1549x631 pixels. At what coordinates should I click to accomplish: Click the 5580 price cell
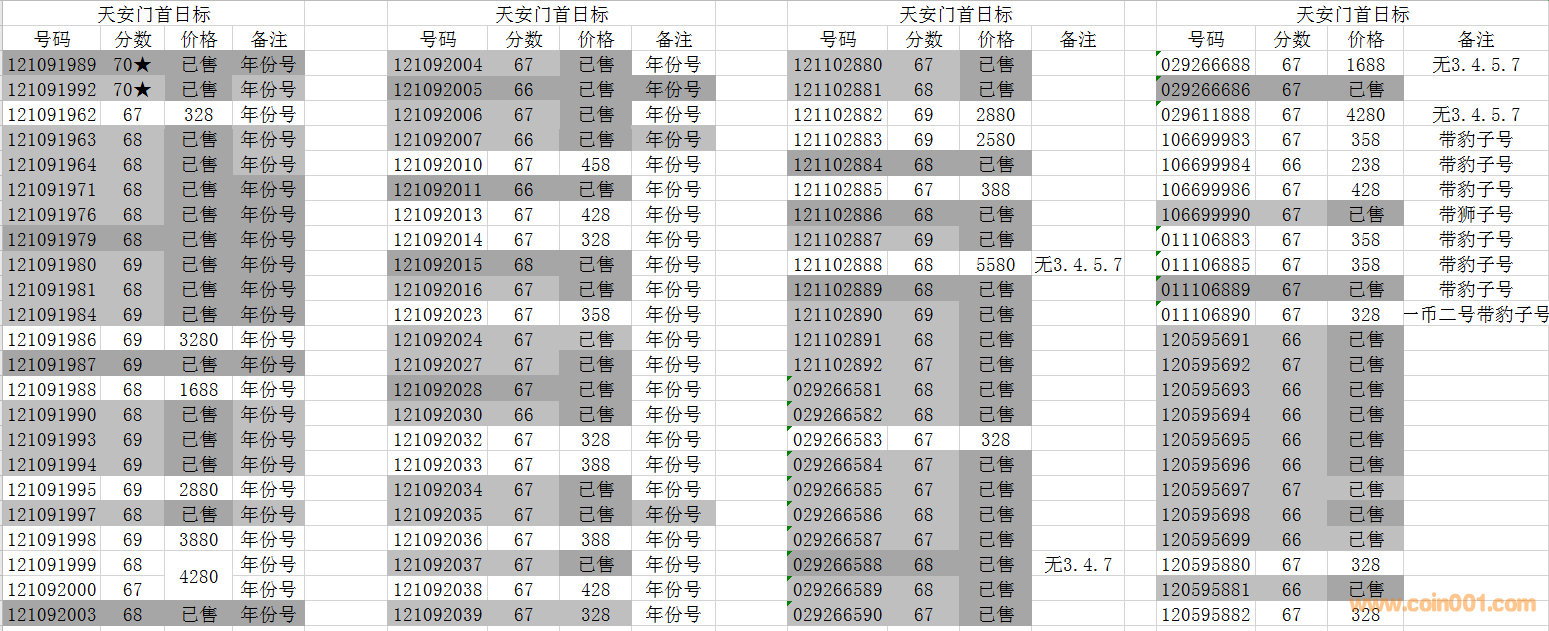[995, 265]
